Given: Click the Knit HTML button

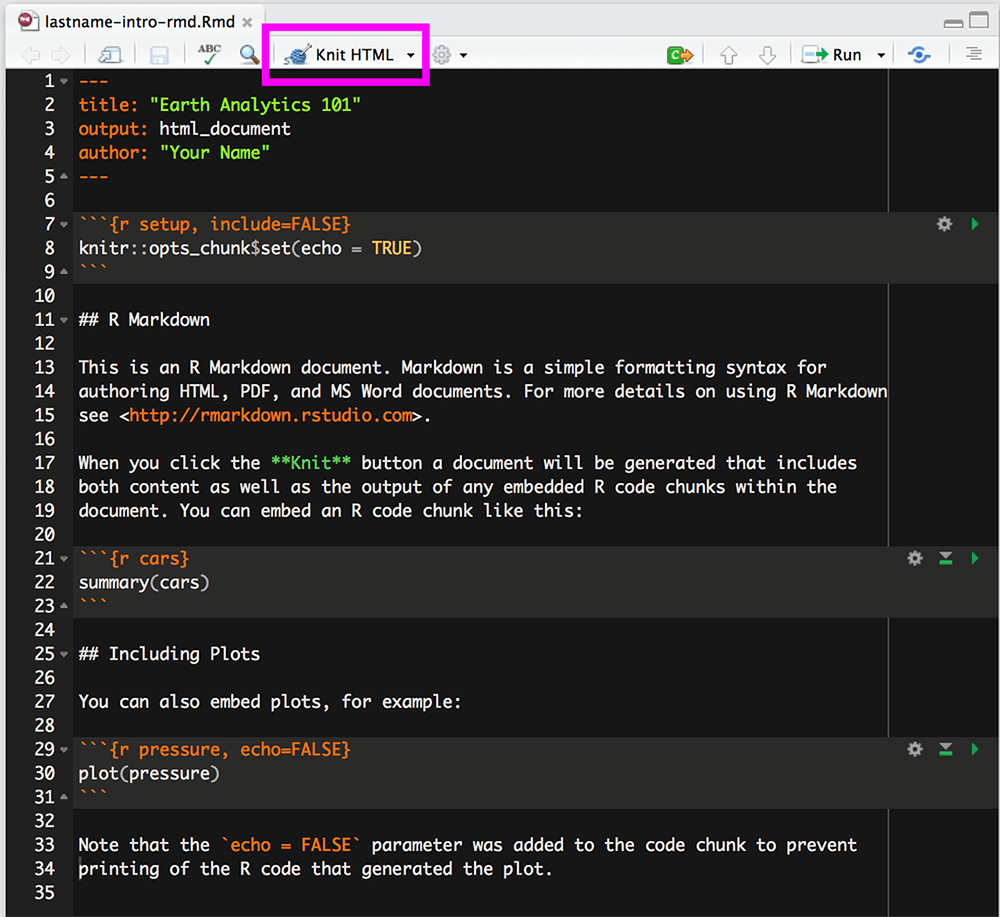Looking at the screenshot, I should 339,55.
